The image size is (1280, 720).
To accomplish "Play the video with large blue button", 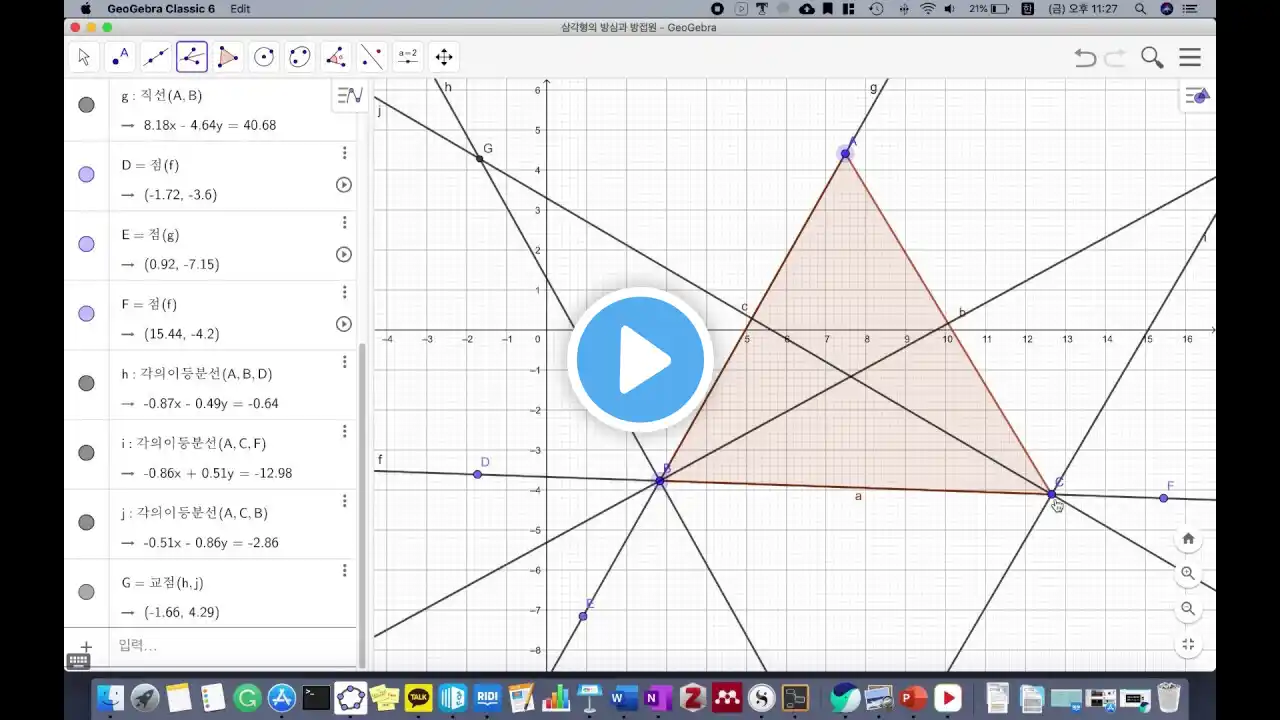I will point(640,359).
